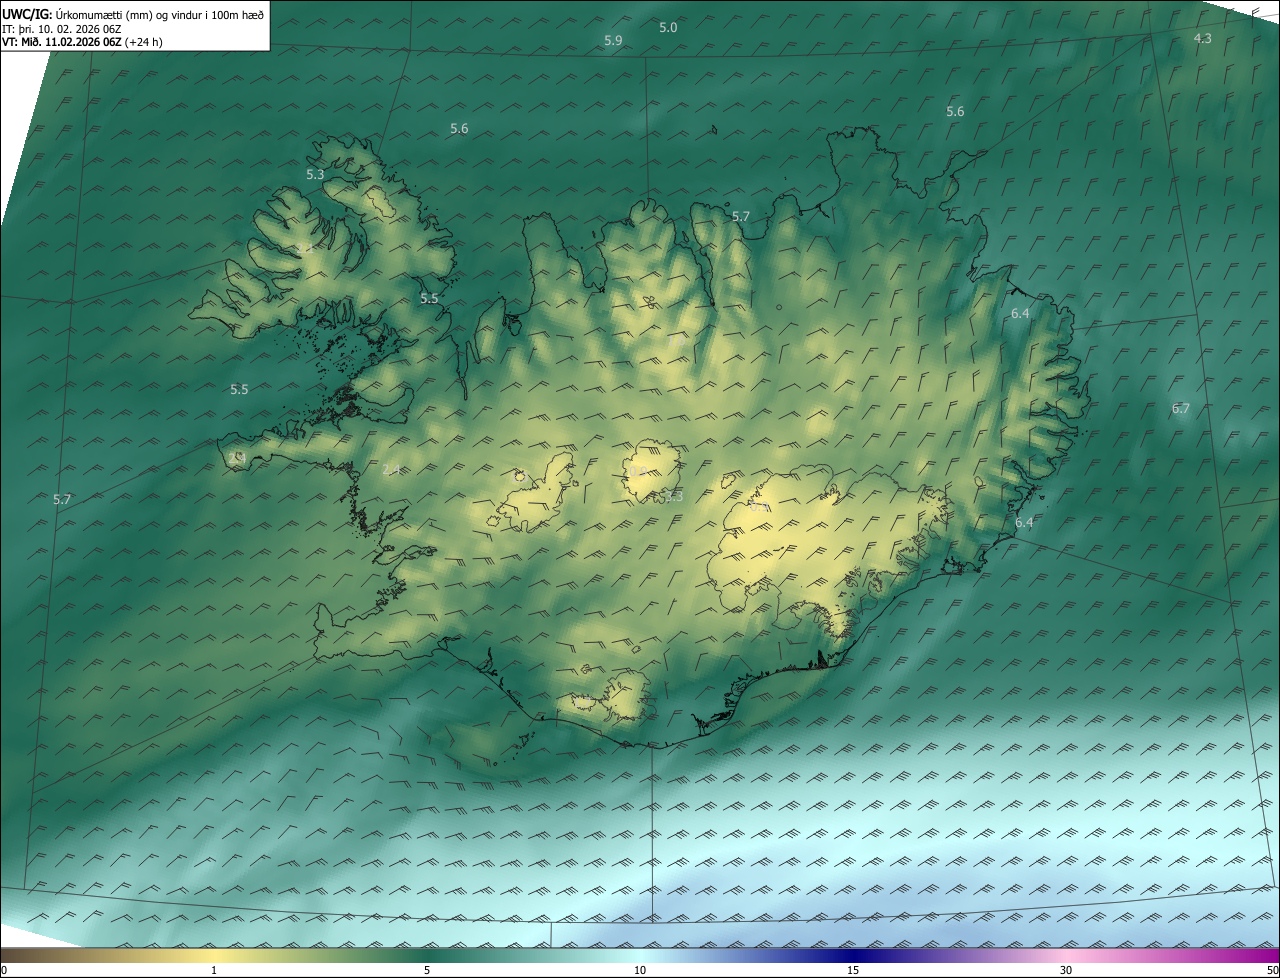Click the "5.3" value near the Westfjords
The height and width of the screenshot is (978, 1280).
315,175
